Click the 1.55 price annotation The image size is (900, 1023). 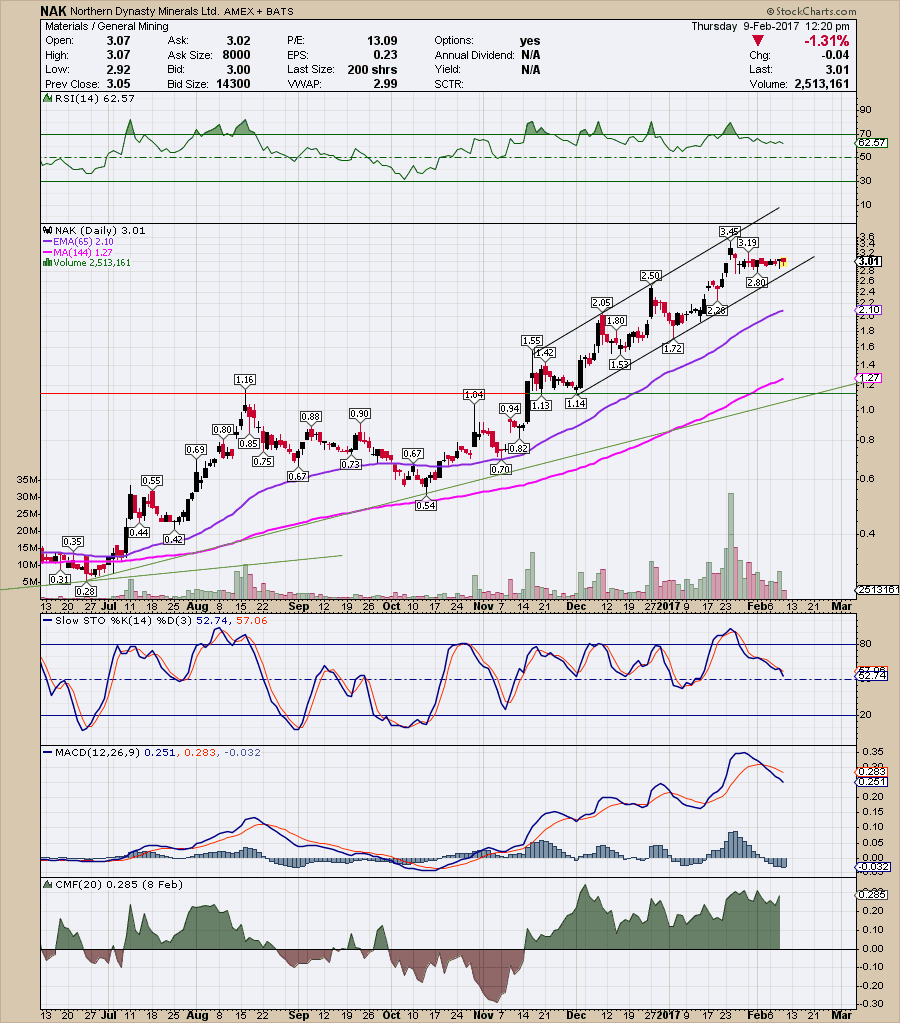pyautogui.click(x=532, y=341)
